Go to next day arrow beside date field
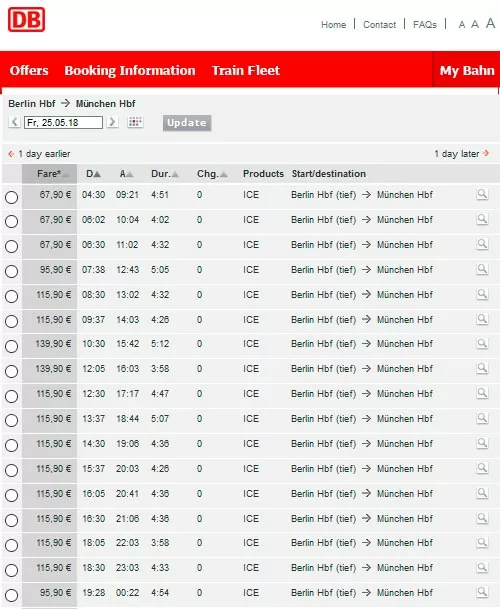The width and height of the screenshot is (500, 610). [112, 122]
